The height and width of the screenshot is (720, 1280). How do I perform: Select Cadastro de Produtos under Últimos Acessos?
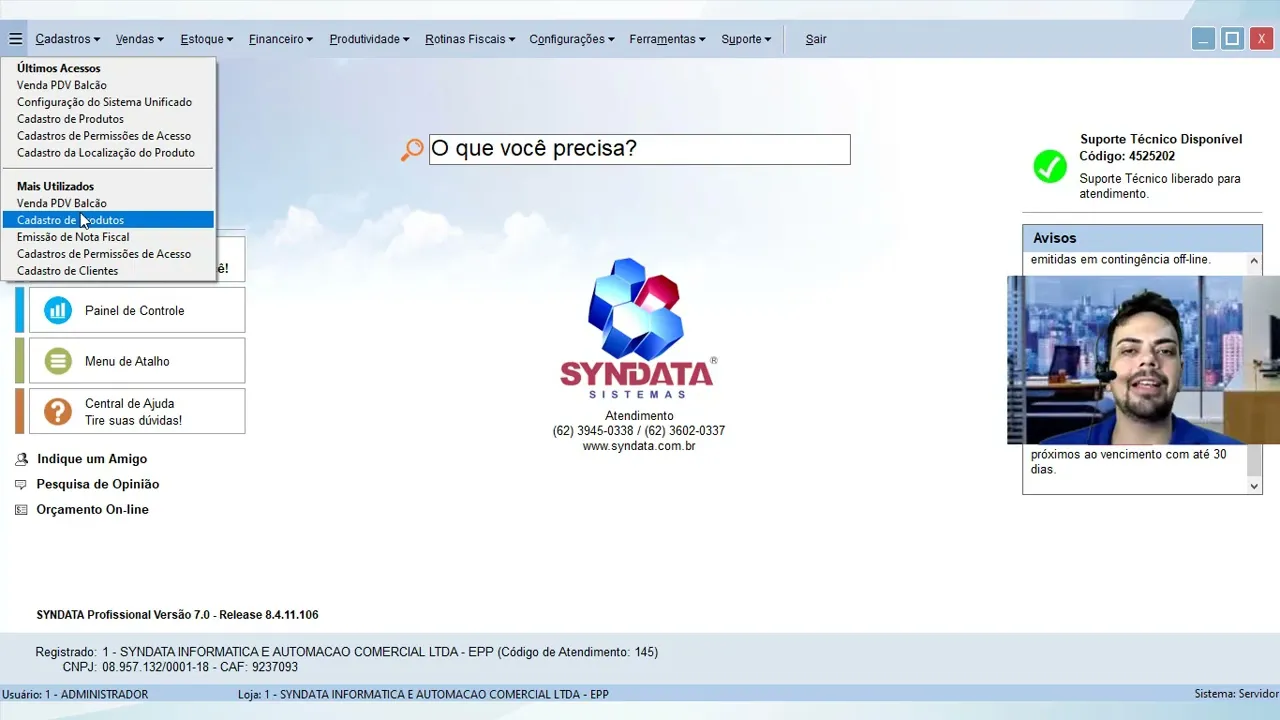point(70,119)
